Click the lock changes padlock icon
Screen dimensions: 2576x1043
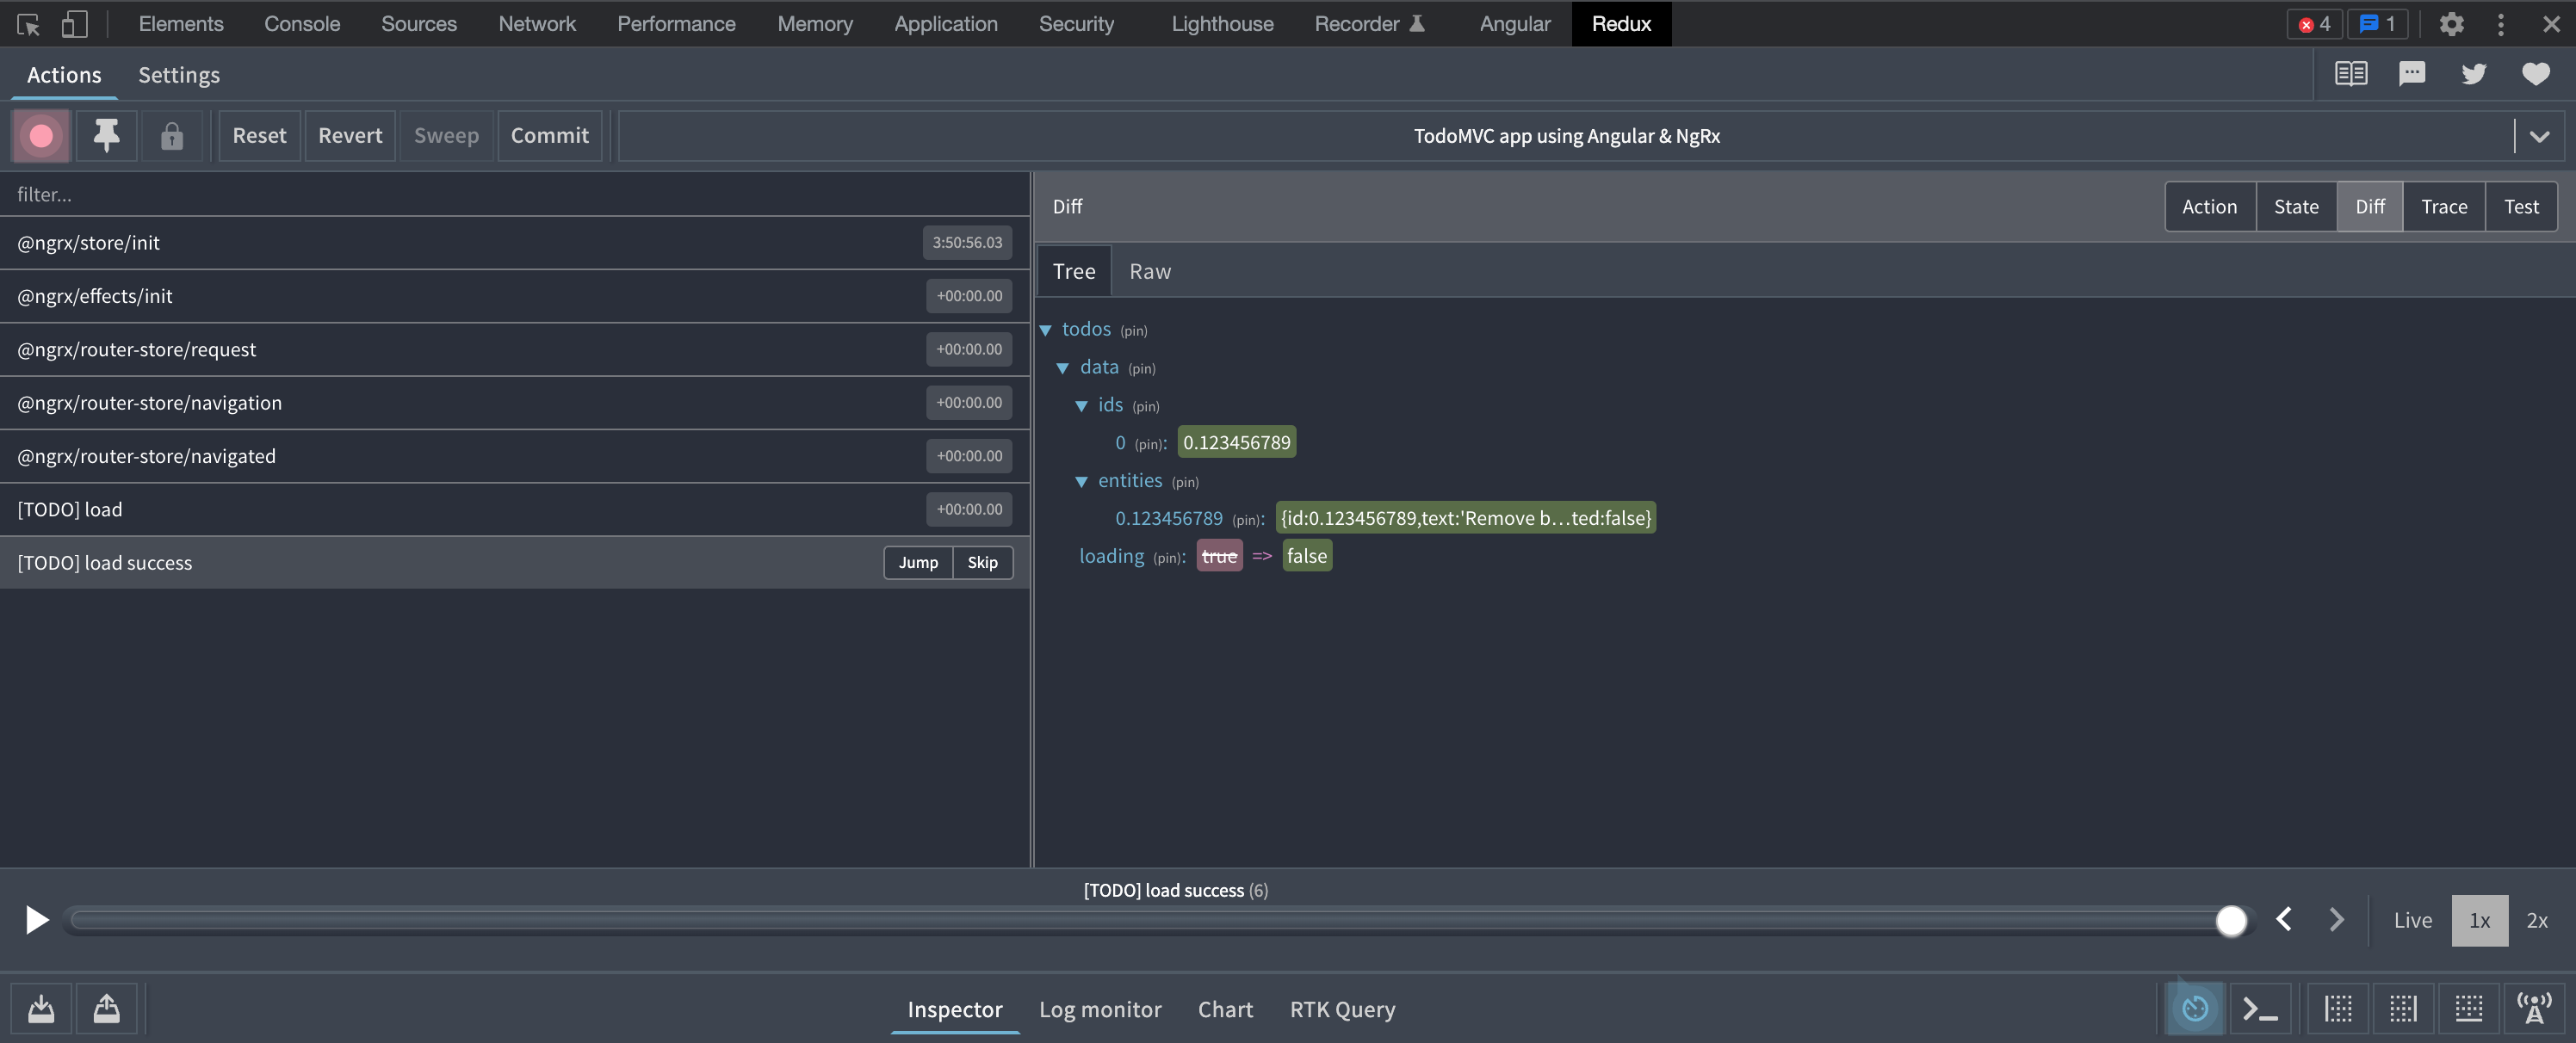coord(172,136)
